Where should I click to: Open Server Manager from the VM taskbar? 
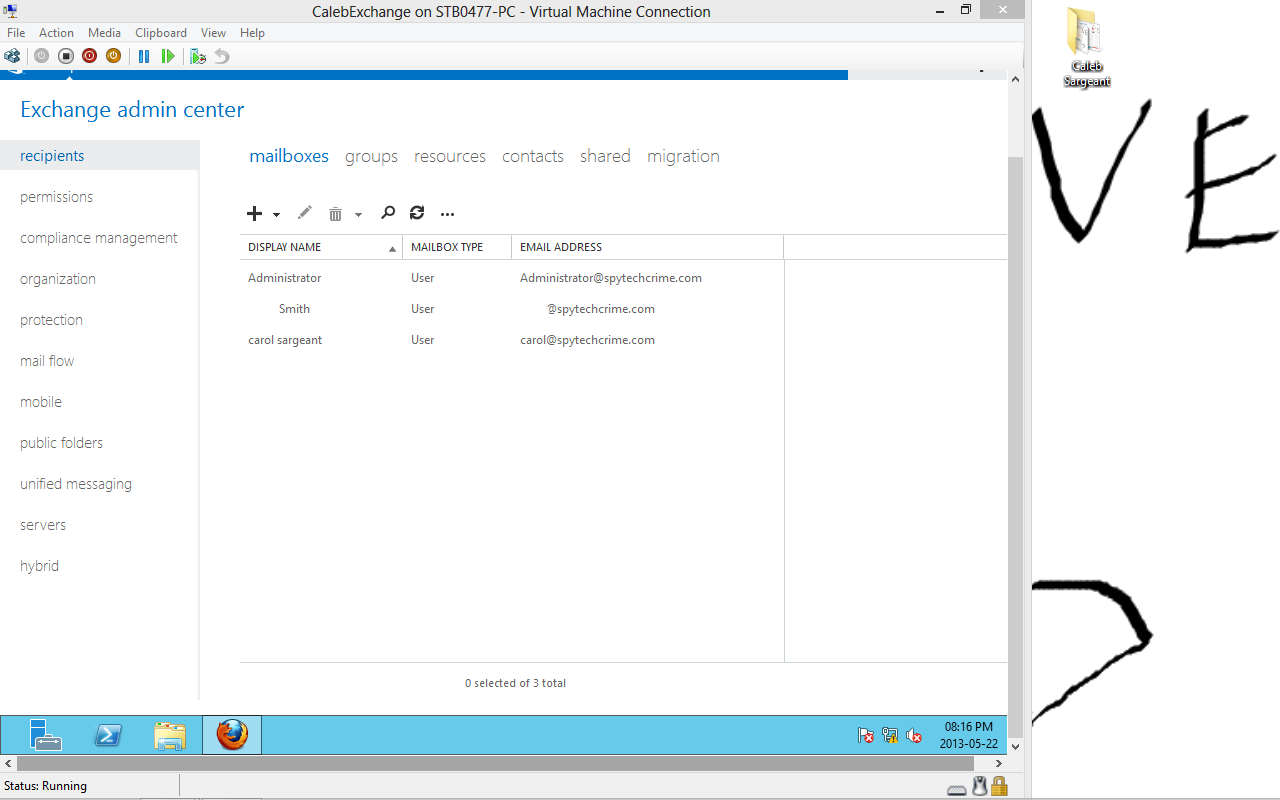(45, 735)
